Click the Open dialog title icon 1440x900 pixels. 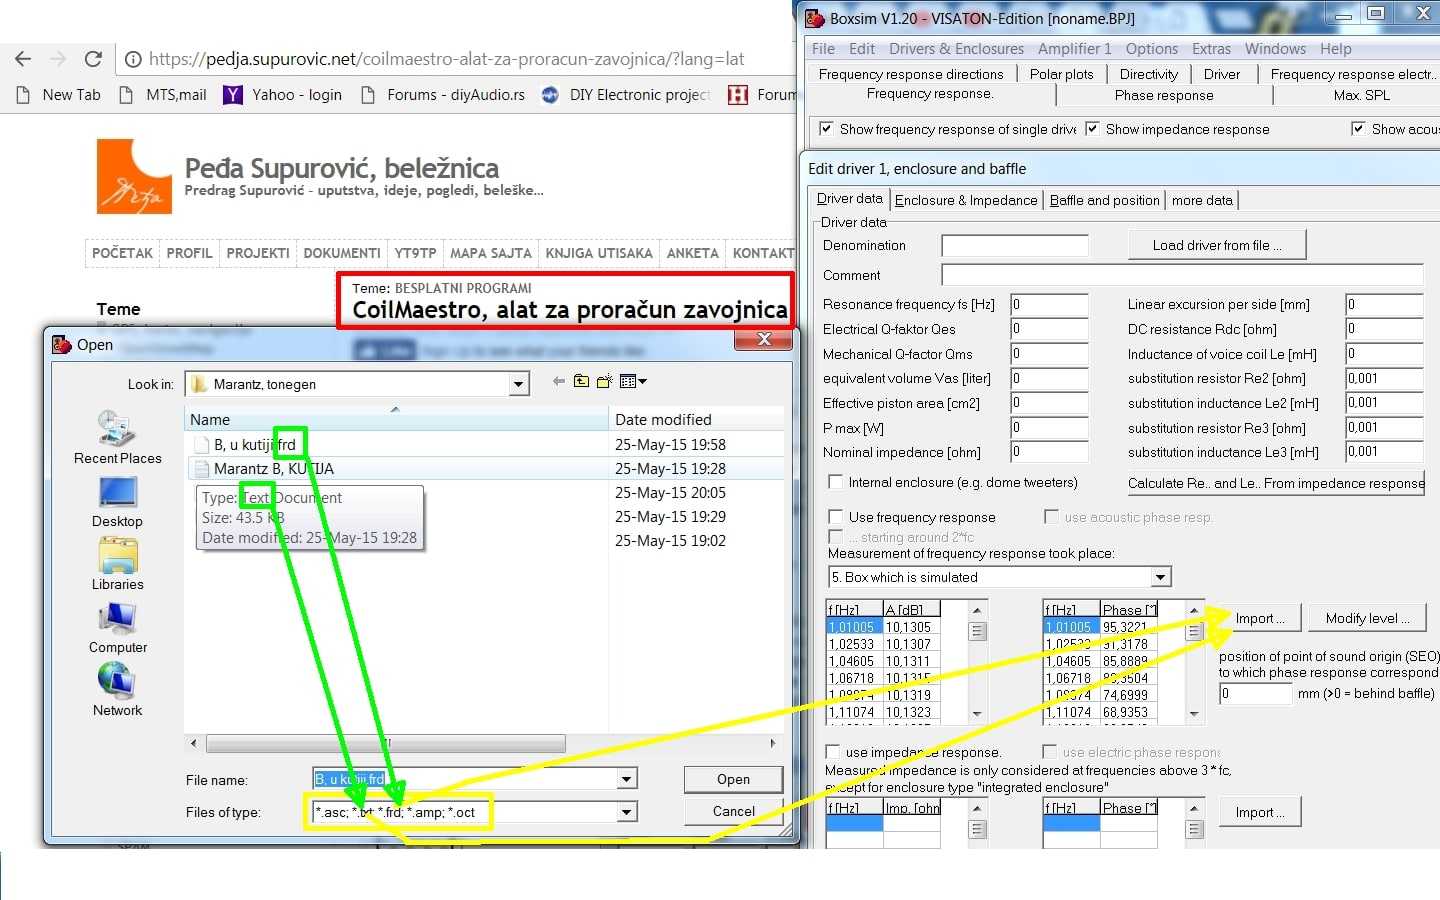click(62, 344)
